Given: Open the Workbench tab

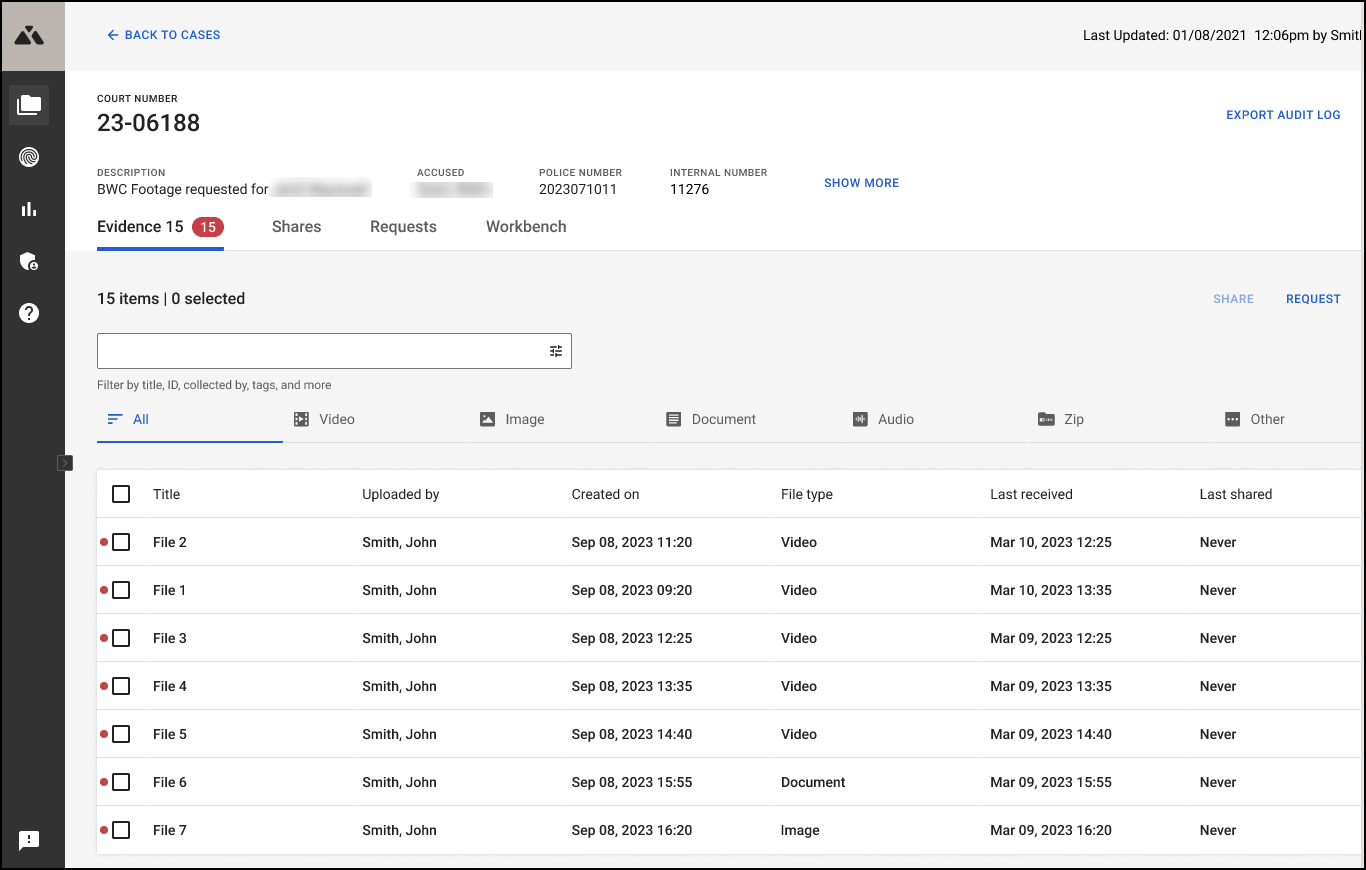Looking at the screenshot, I should (525, 226).
